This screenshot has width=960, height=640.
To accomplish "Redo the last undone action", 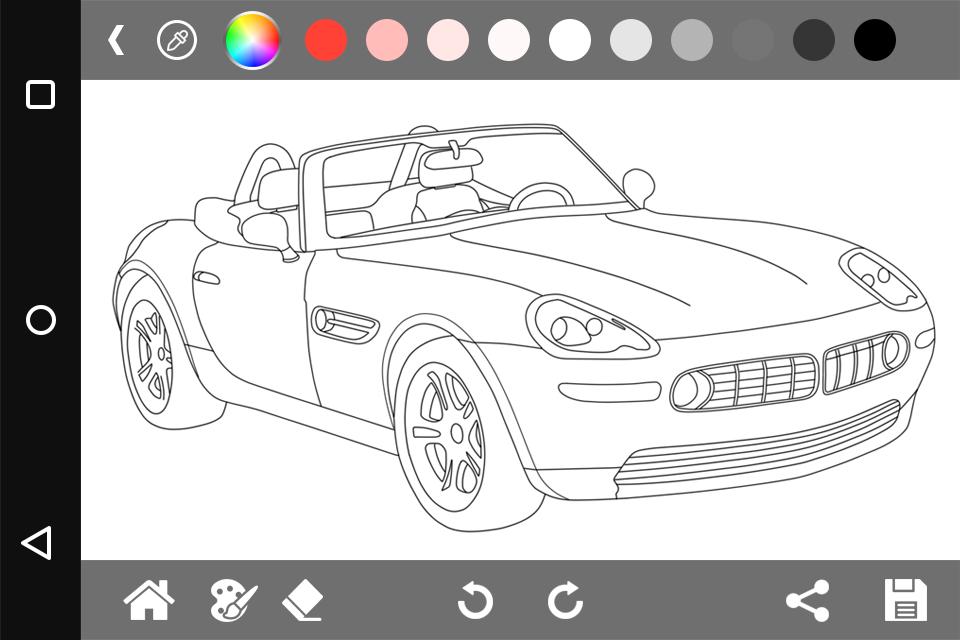I will [565, 600].
